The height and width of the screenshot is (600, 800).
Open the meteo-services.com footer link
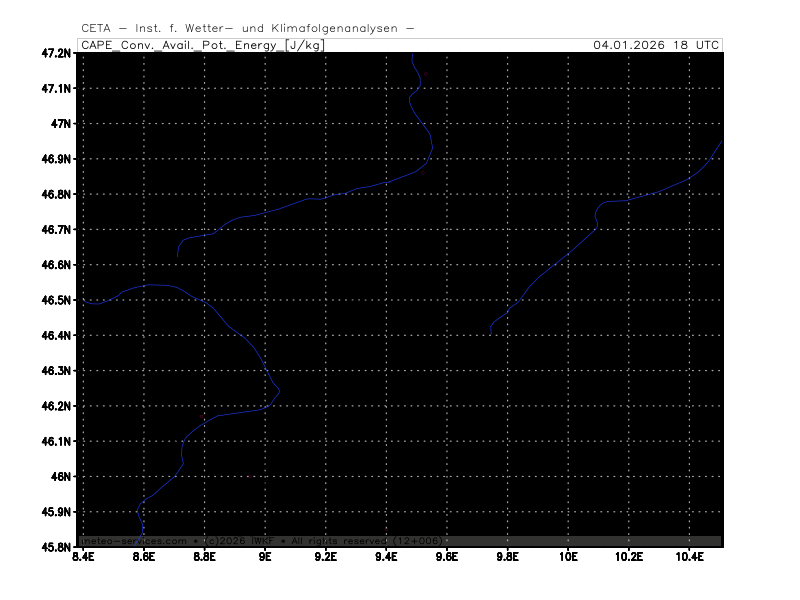coord(134,541)
